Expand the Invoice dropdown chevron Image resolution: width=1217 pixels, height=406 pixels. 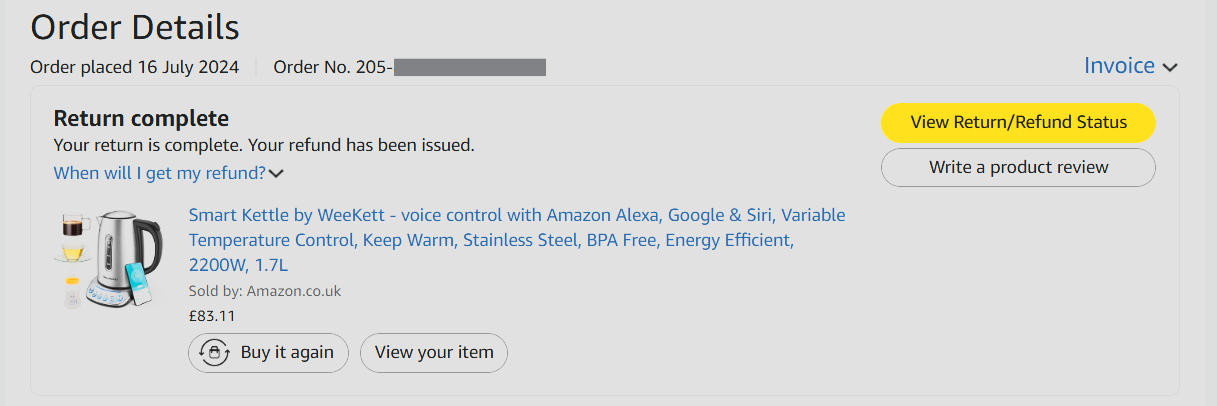[x=1170, y=68]
